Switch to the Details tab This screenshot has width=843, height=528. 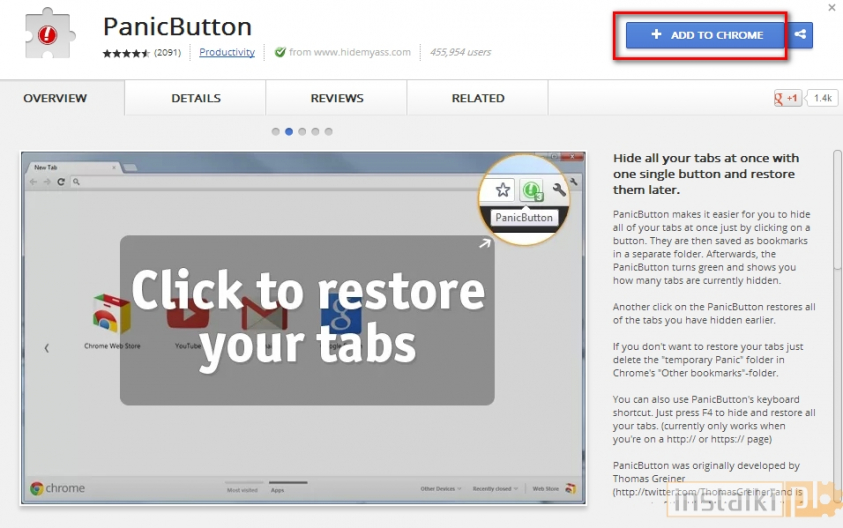coord(195,98)
